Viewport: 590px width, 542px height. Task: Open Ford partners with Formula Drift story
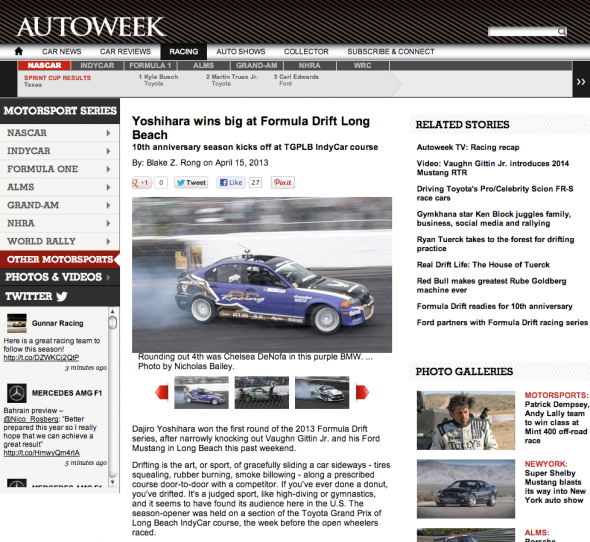pos(502,323)
